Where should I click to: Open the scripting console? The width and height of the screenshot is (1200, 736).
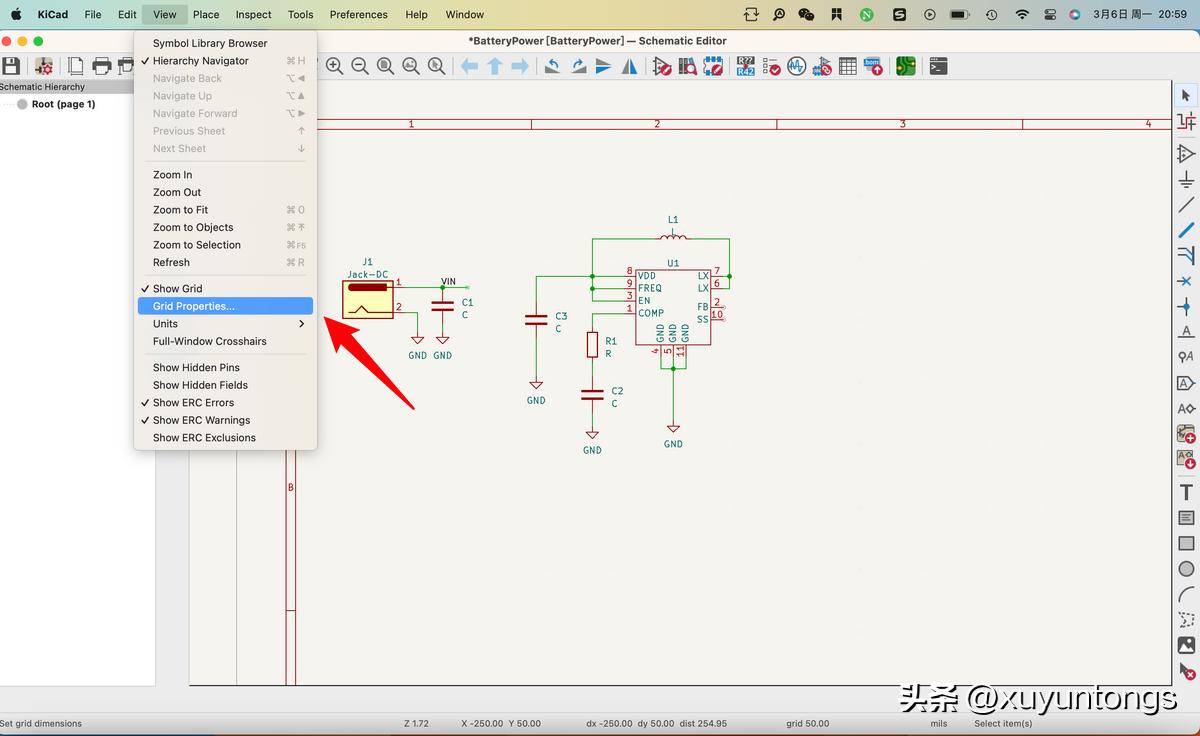pyautogui.click(x=938, y=65)
